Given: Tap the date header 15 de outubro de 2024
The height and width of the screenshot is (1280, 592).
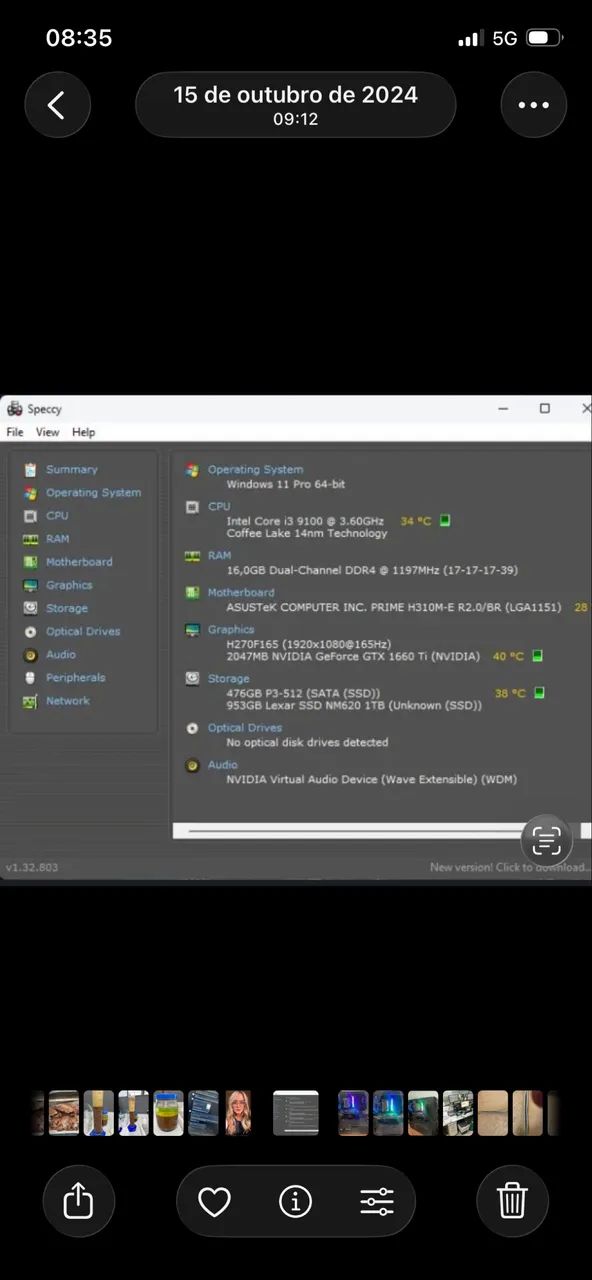Looking at the screenshot, I should [x=296, y=95].
